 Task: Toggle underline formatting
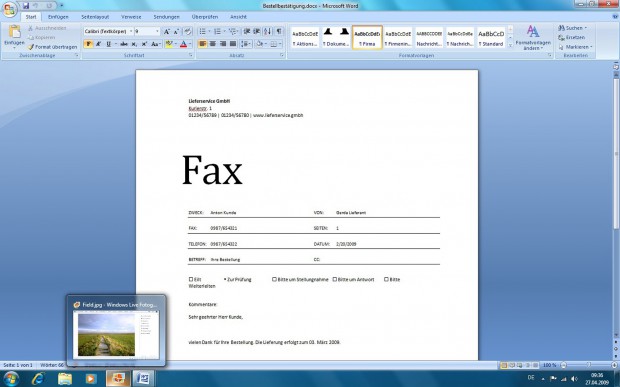point(108,44)
